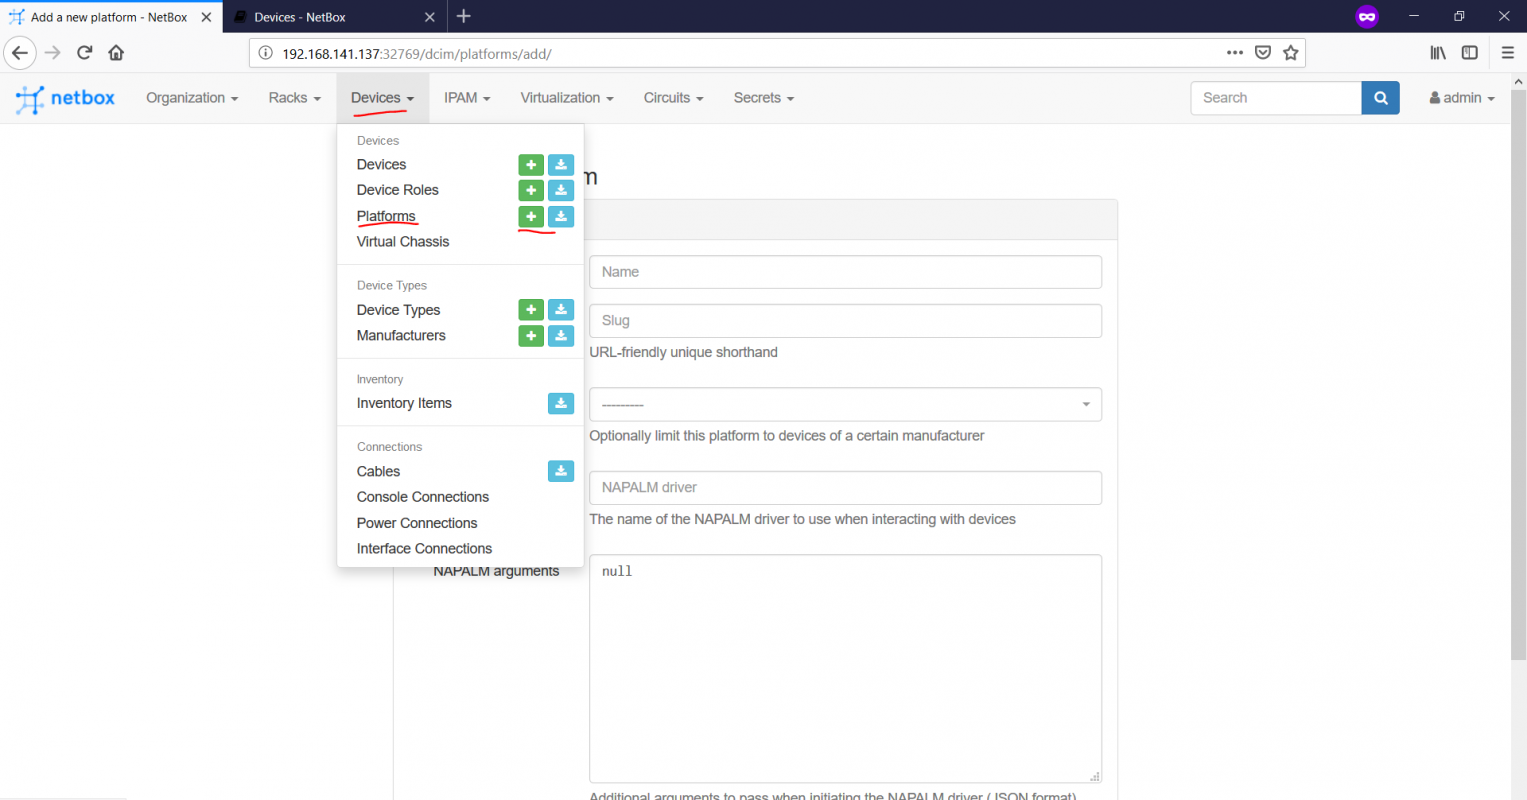
Task: Click the import icon beside Inventory Items
Action: (561, 403)
